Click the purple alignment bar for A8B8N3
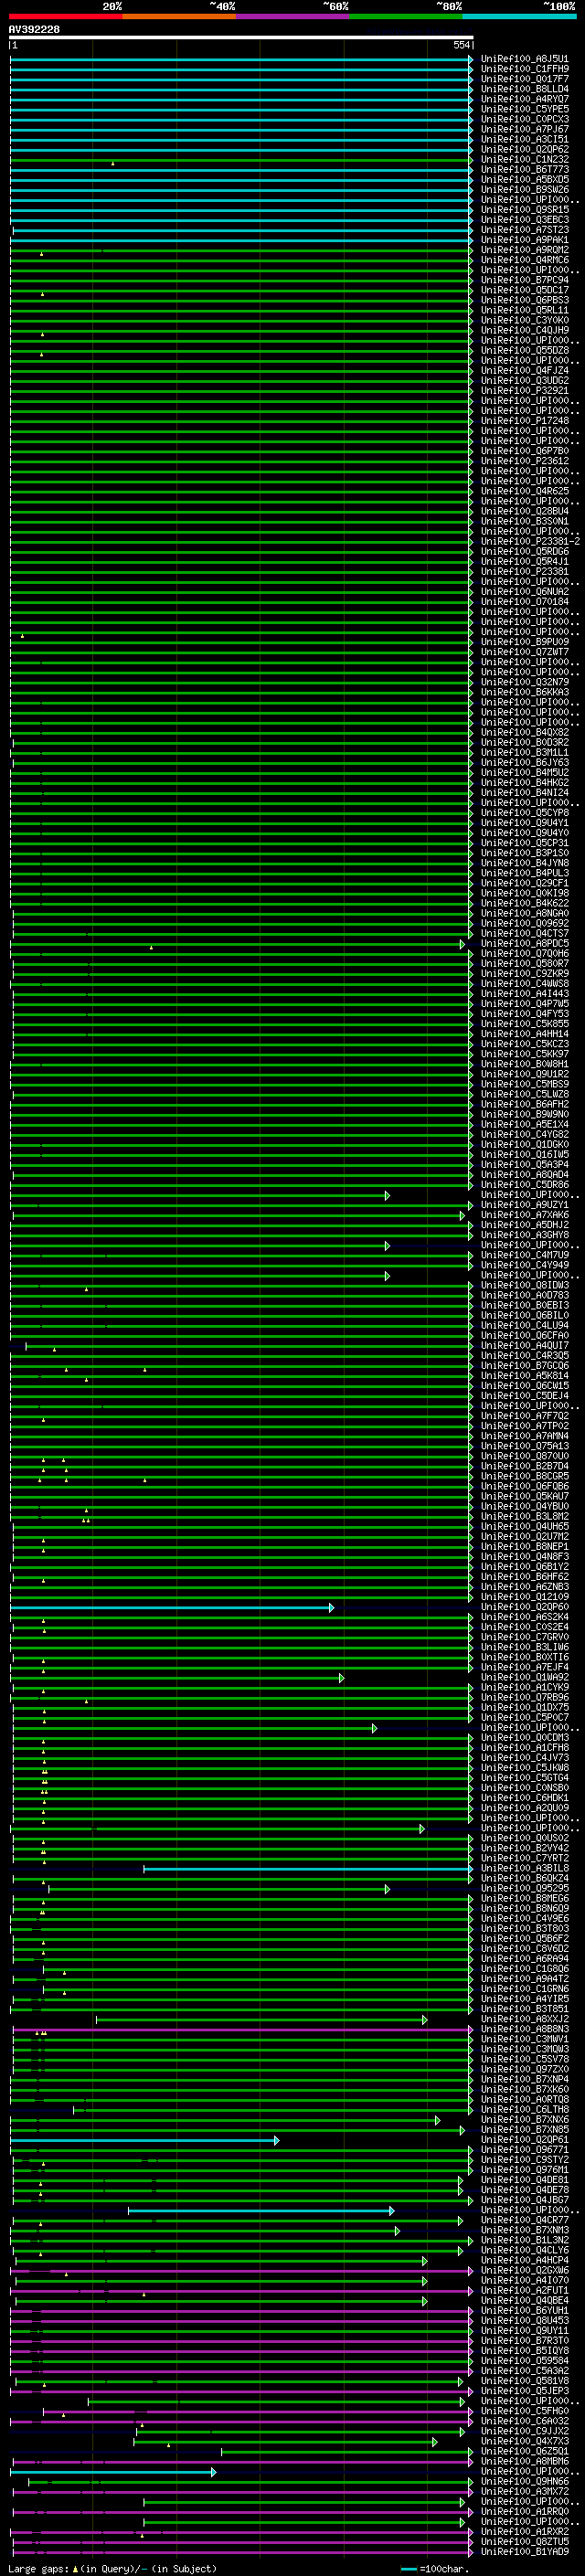585x2576 pixels. 242,2030
